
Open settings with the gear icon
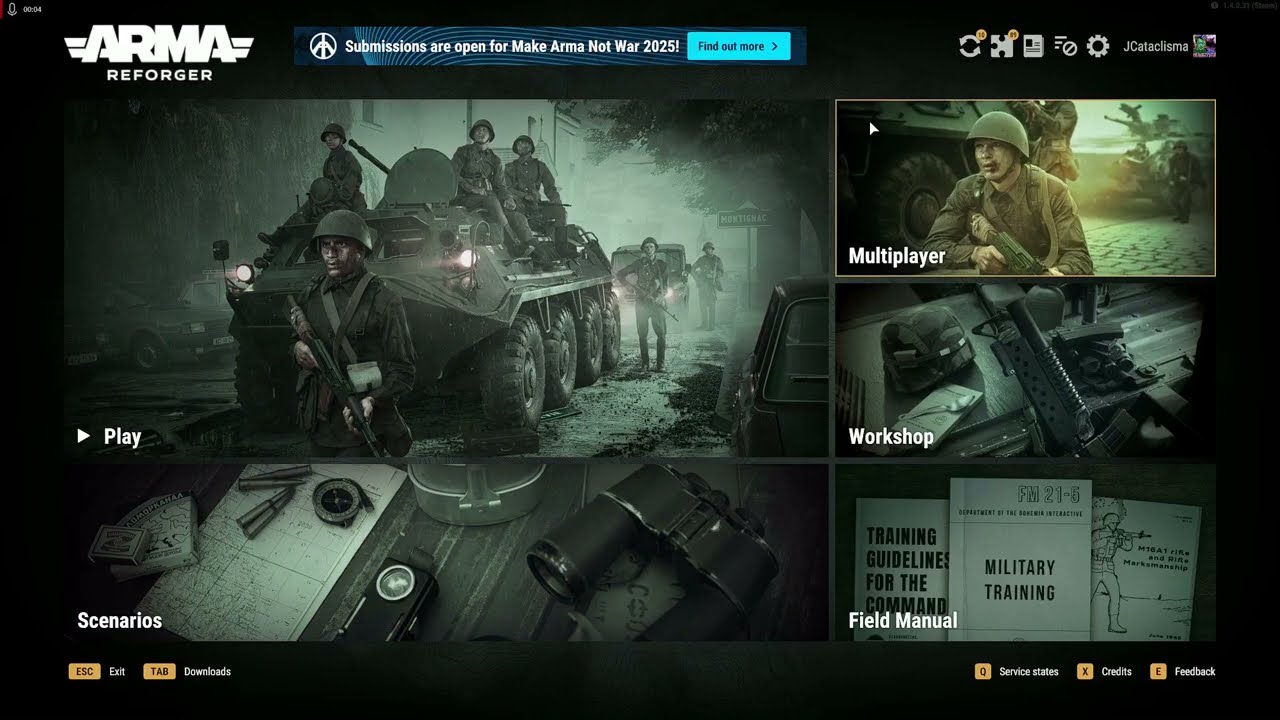click(x=1098, y=46)
